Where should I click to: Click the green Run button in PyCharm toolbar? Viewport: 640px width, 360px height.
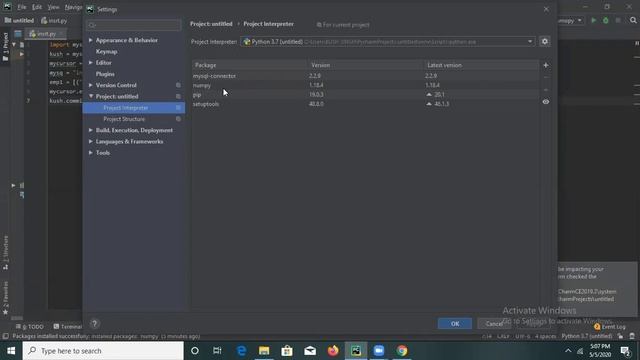[x=593, y=20]
